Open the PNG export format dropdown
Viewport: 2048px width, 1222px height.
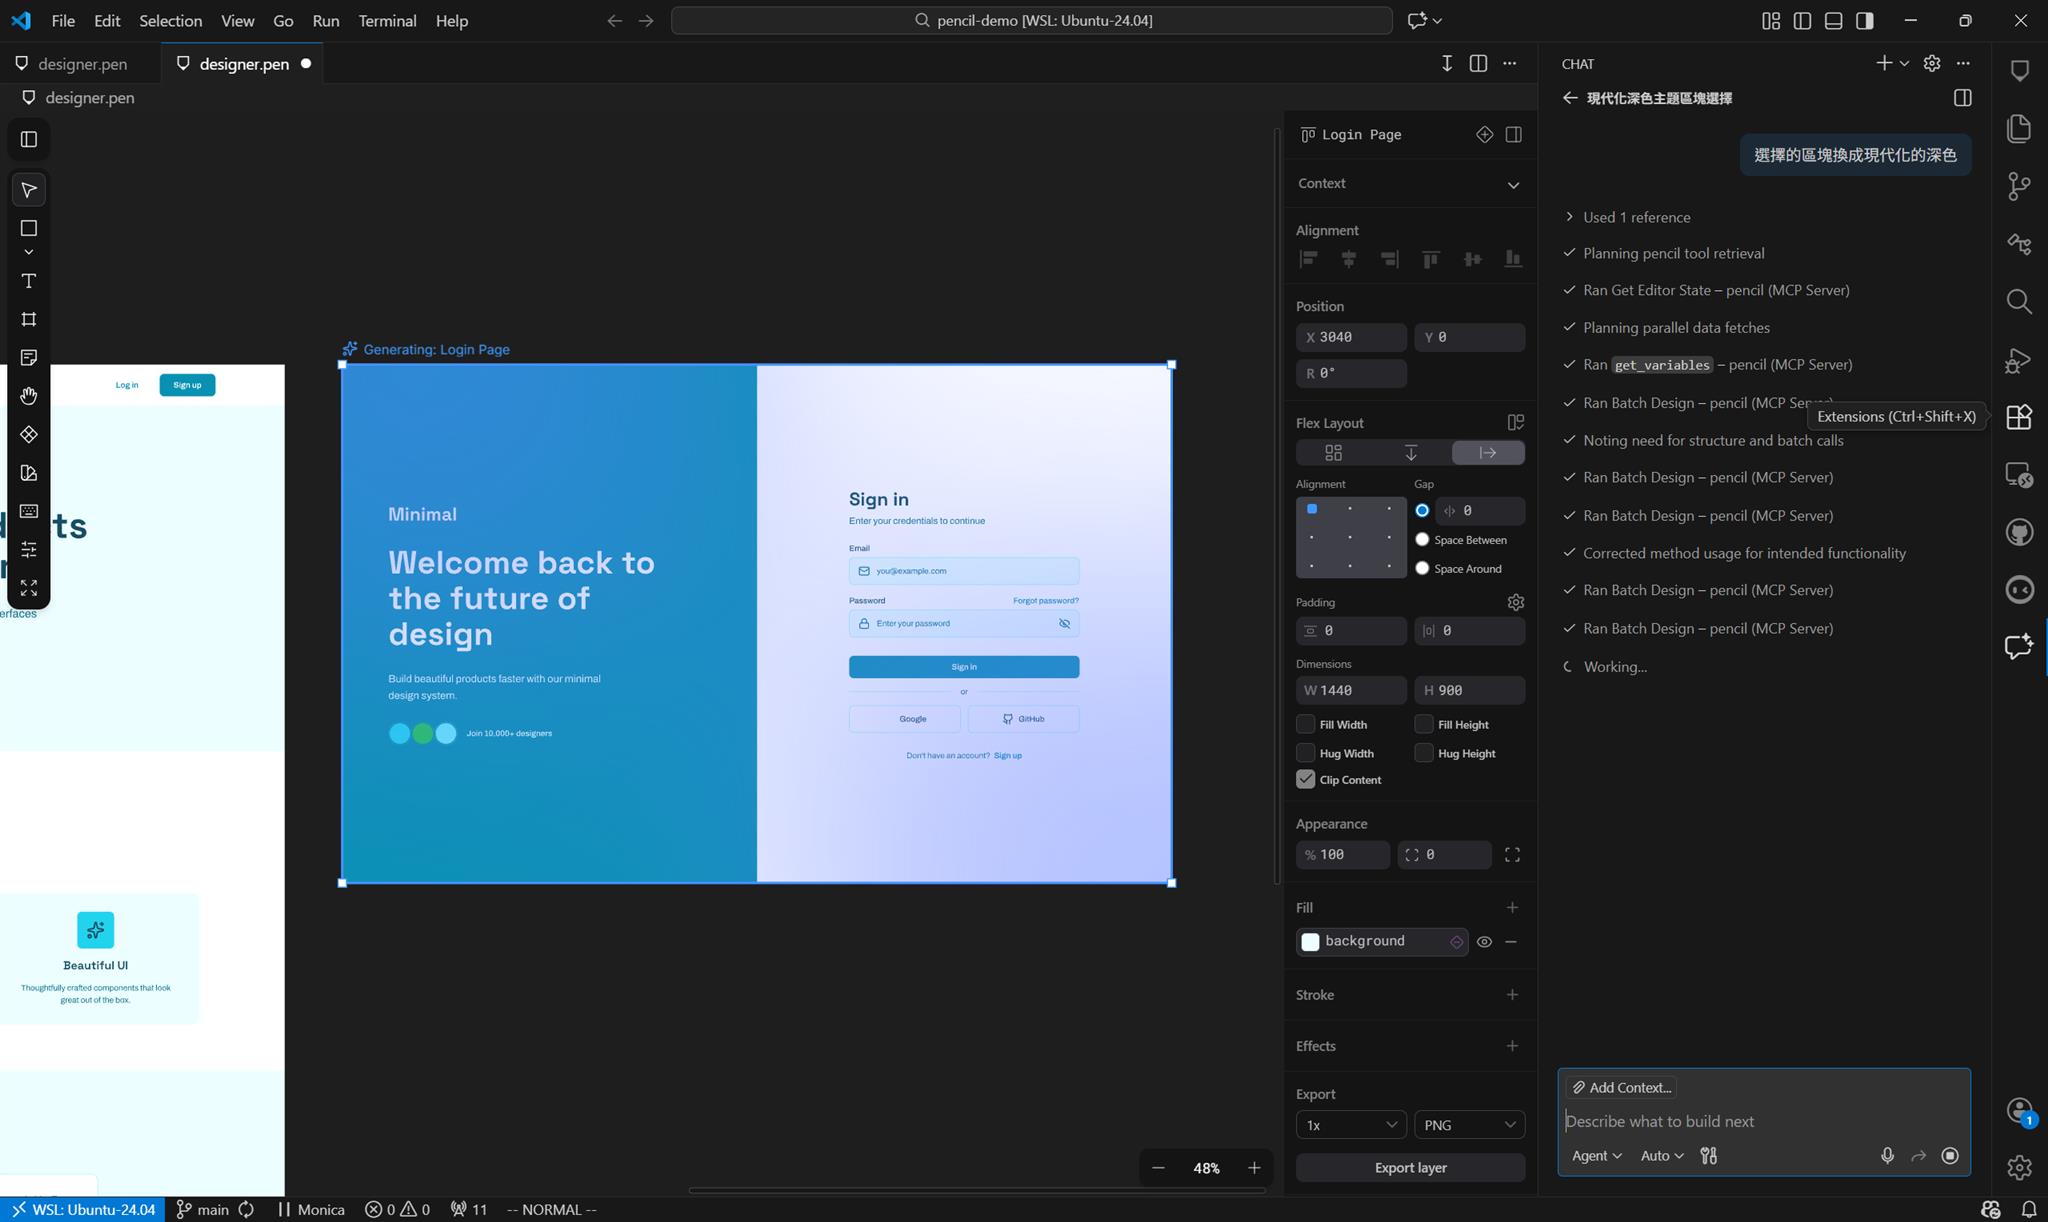[1469, 1125]
